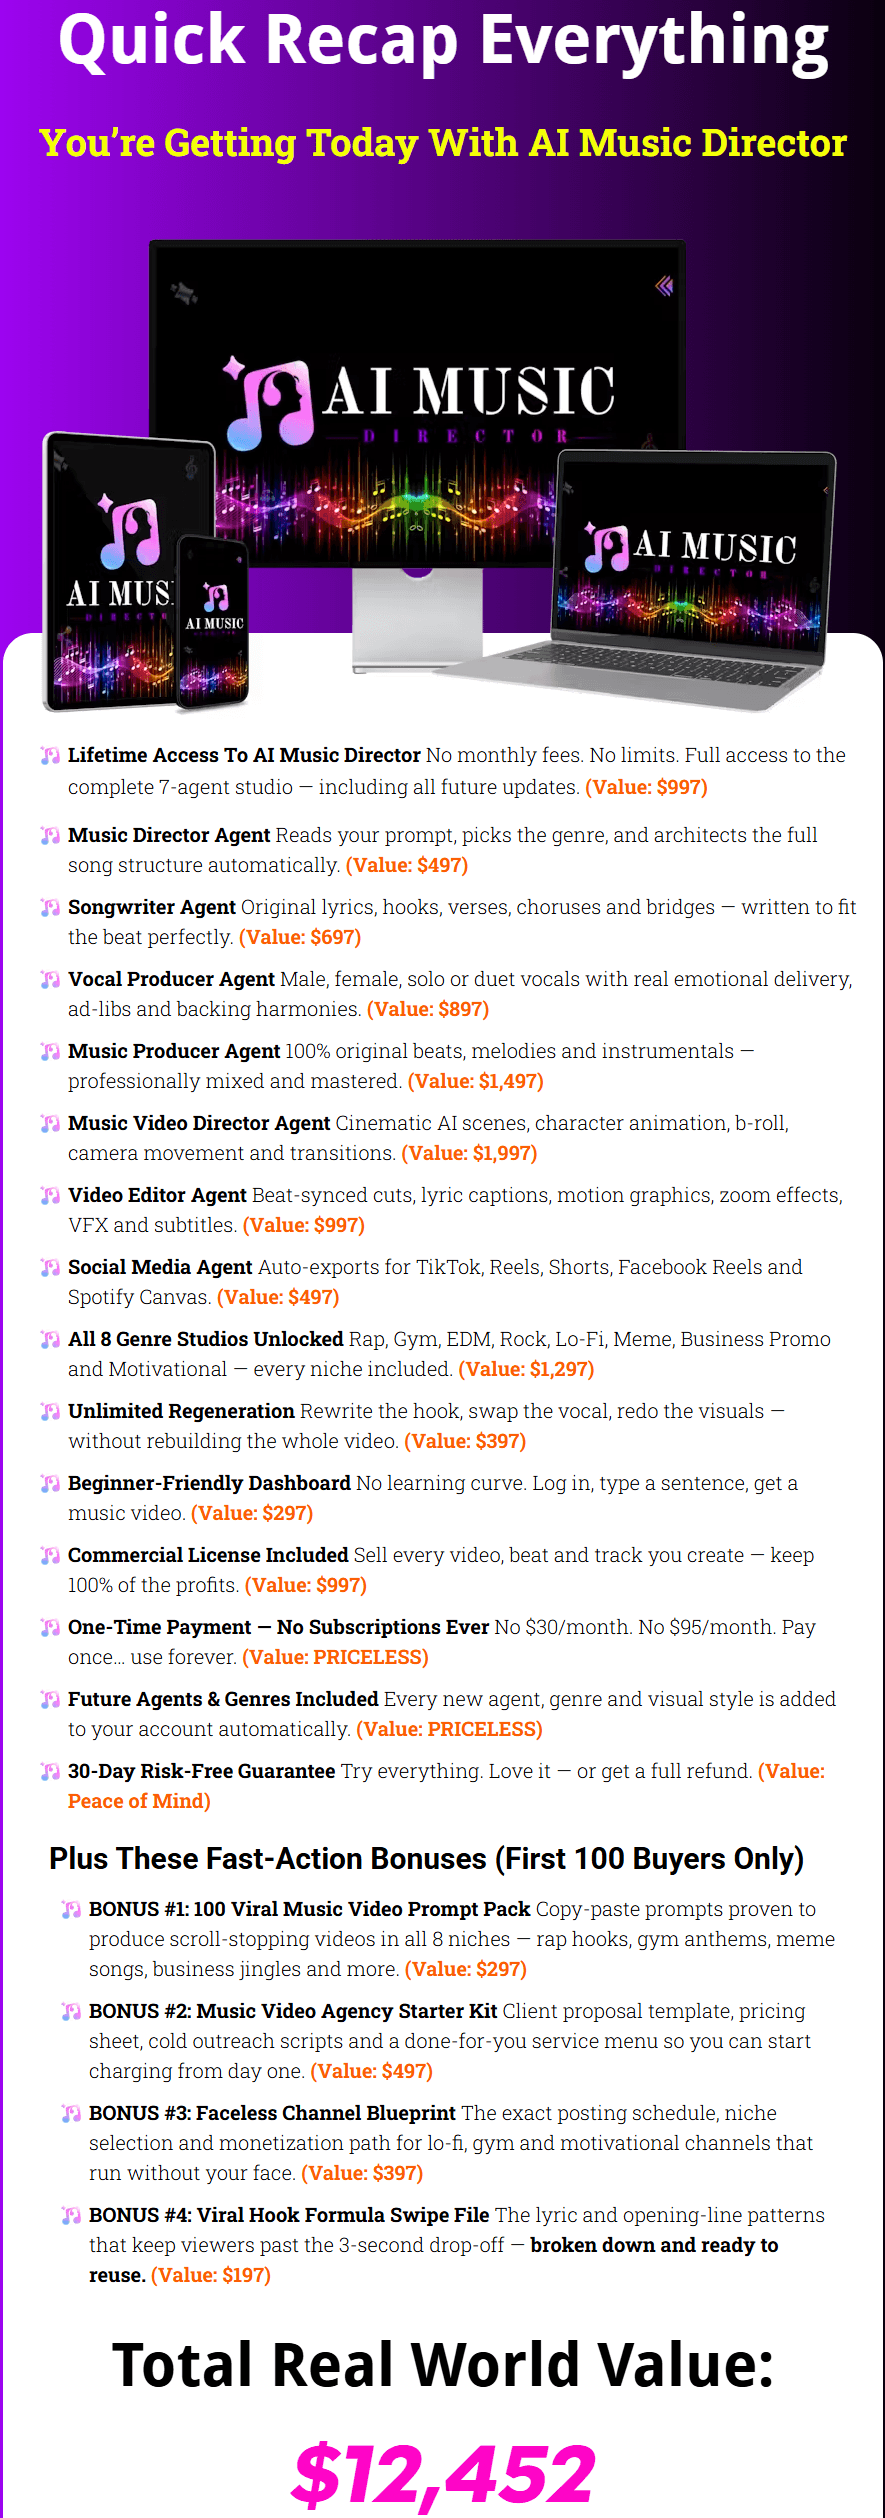The image size is (885, 2518).
Task: Click the bullet icon beside Video Editor Agent
Action: click(50, 1195)
